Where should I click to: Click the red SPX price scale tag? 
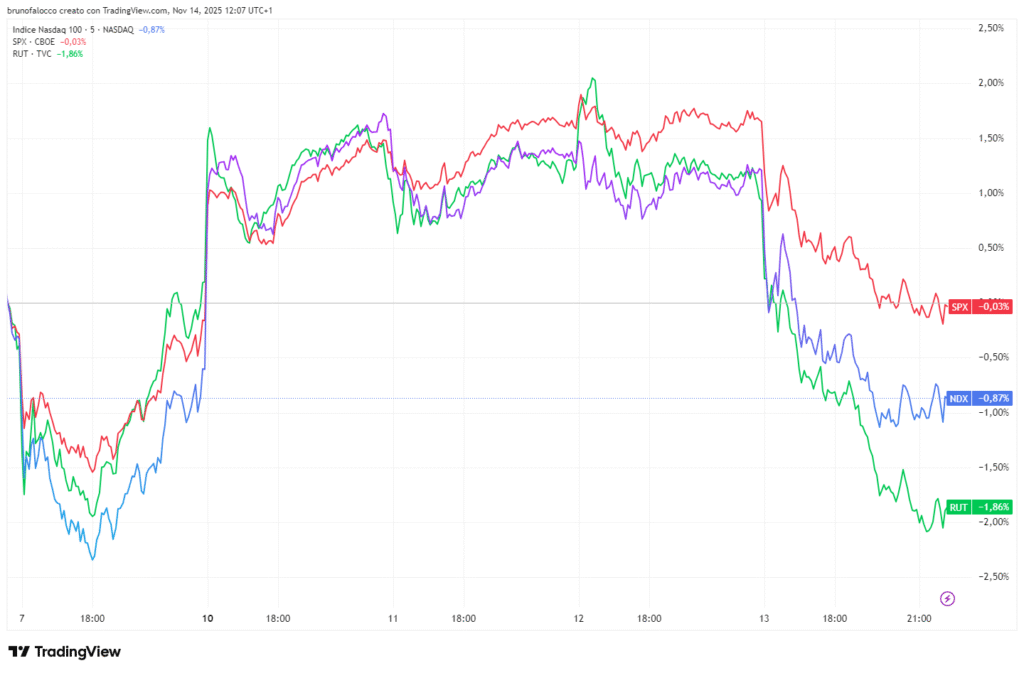point(960,306)
